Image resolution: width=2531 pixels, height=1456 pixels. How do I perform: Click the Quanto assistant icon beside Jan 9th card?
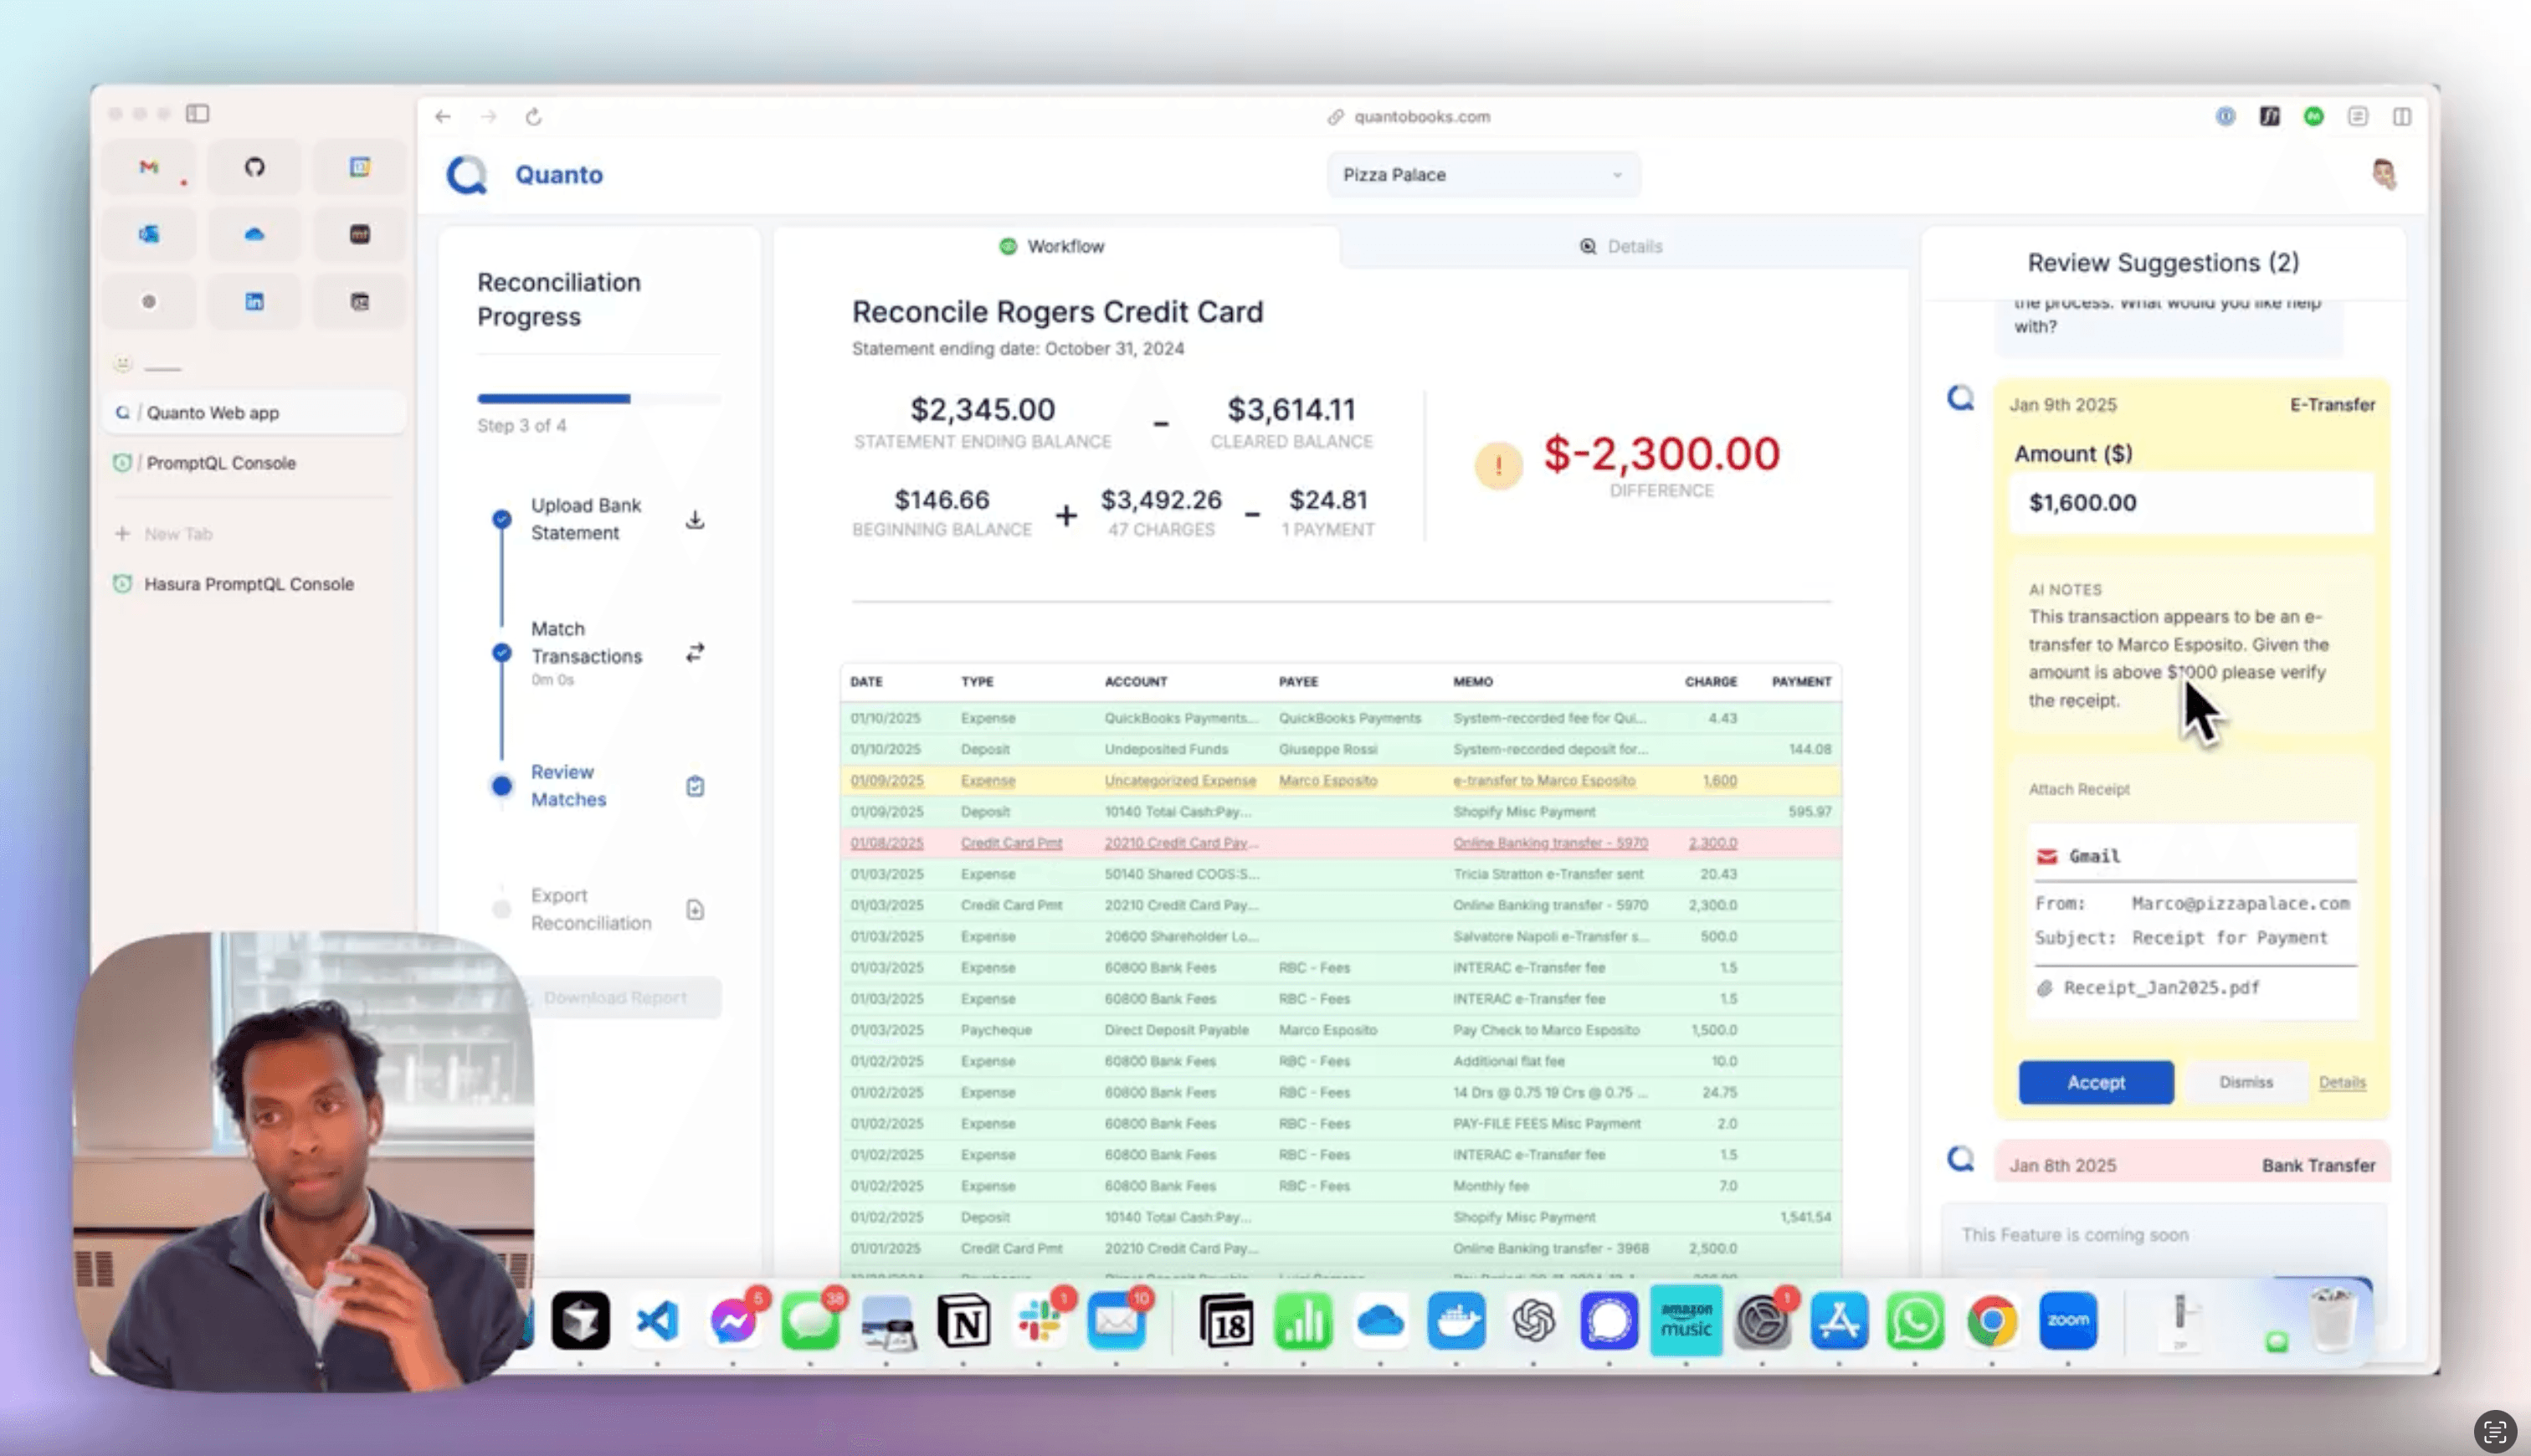pyautogui.click(x=1961, y=399)
